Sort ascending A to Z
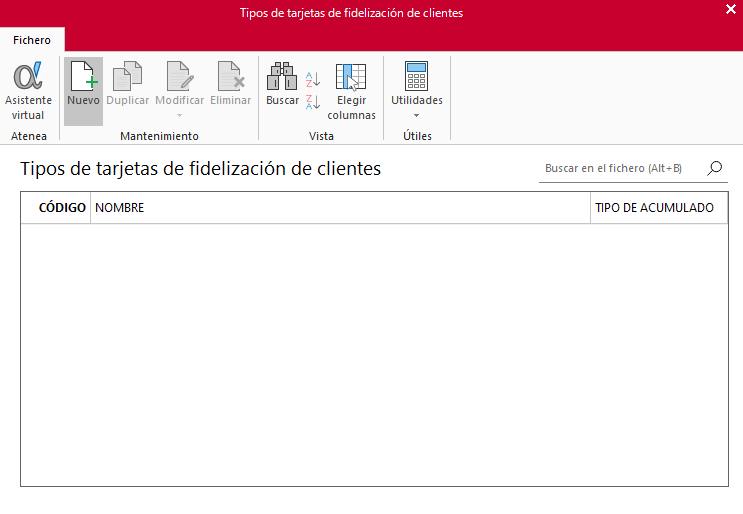 pyautogui.click(x=313, y=79)
